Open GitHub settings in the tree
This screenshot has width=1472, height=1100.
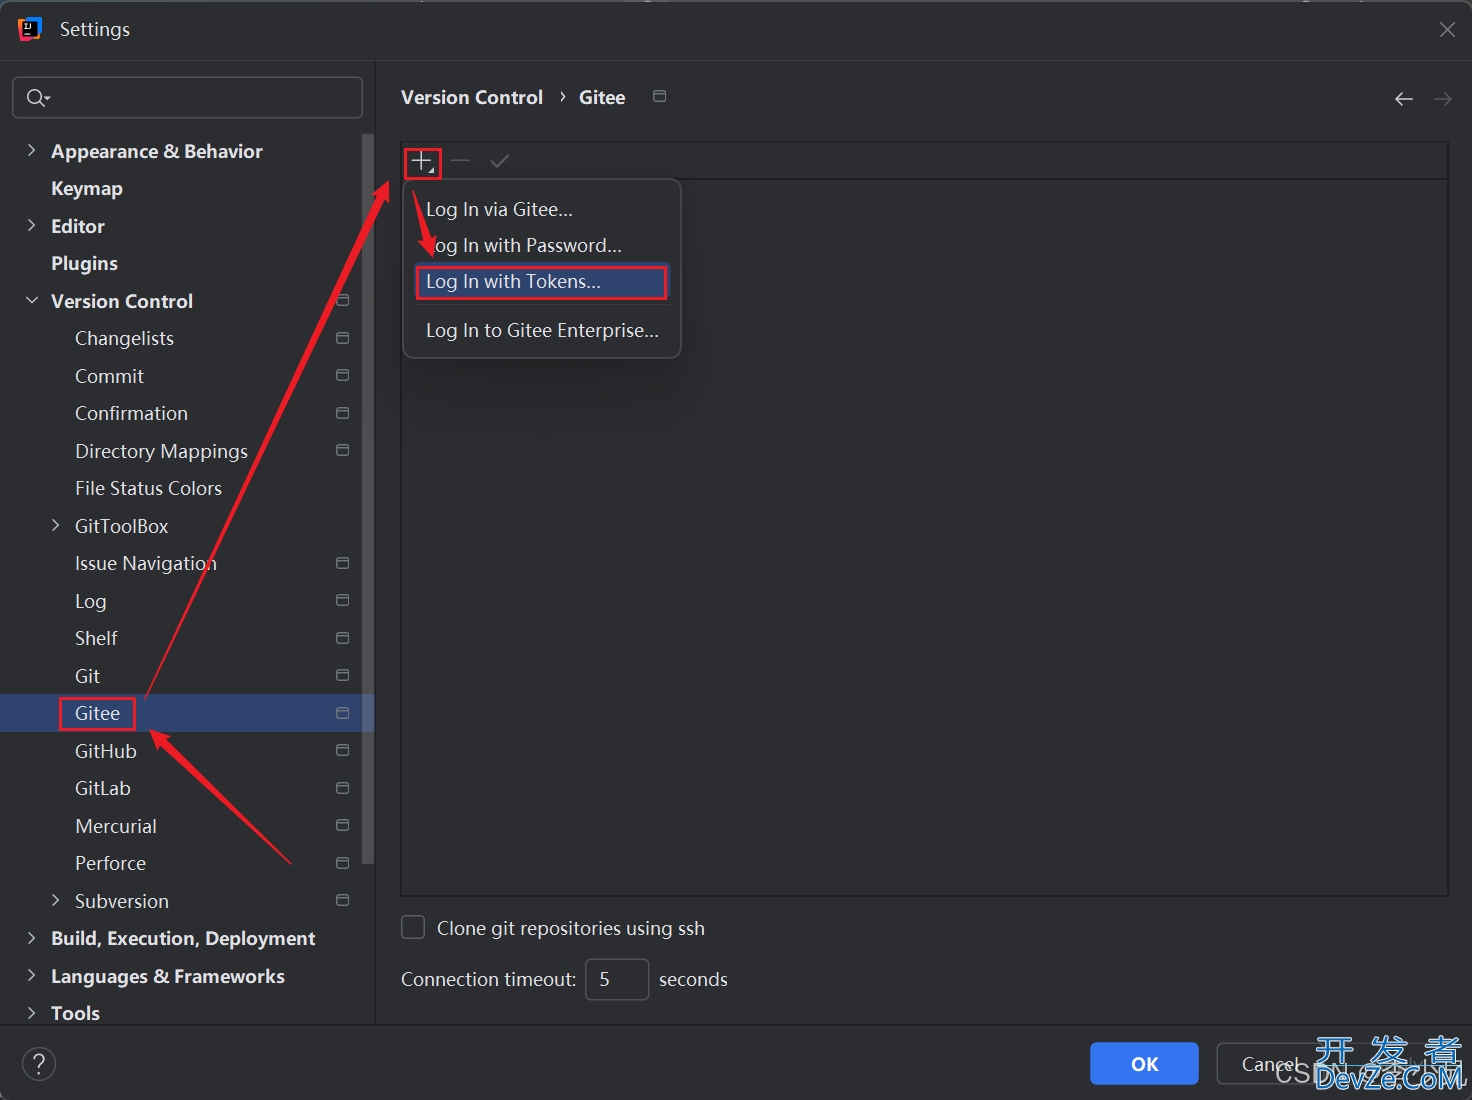tap(106, 751)
